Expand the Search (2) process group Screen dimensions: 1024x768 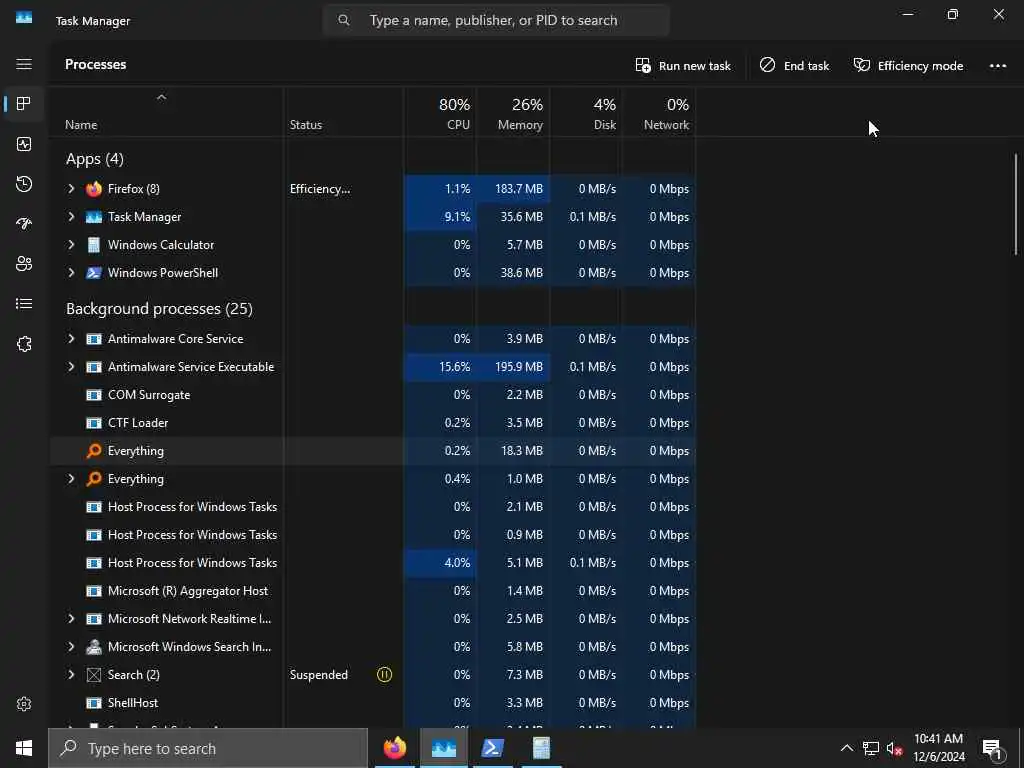[x=71, y=675]
